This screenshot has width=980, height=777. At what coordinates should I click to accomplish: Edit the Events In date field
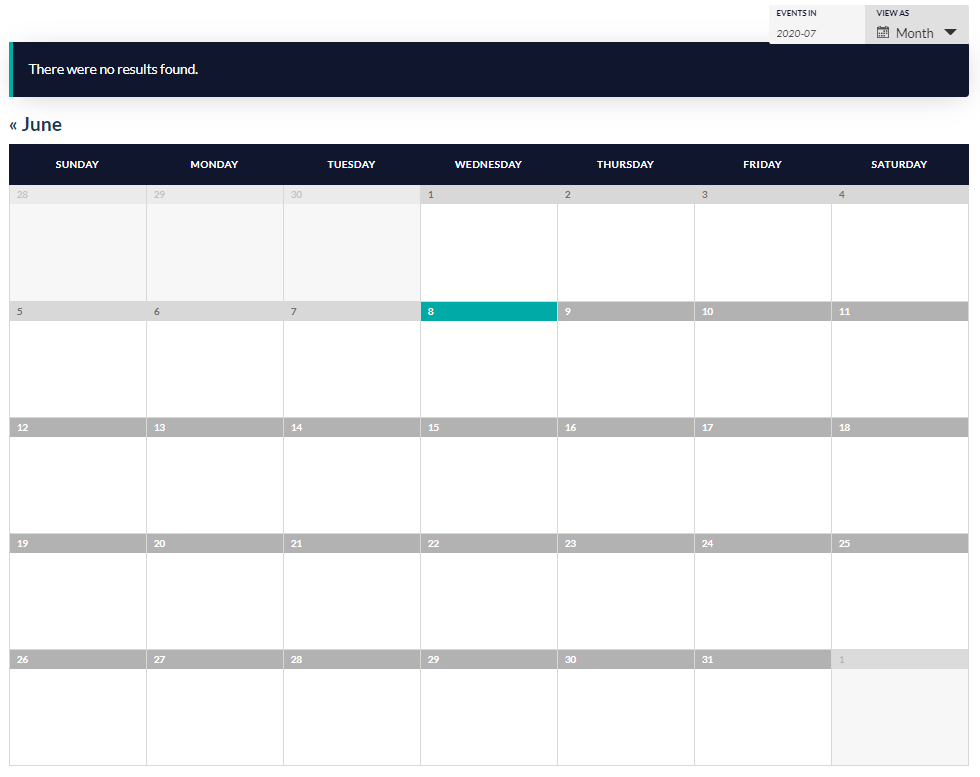(816, 33)
